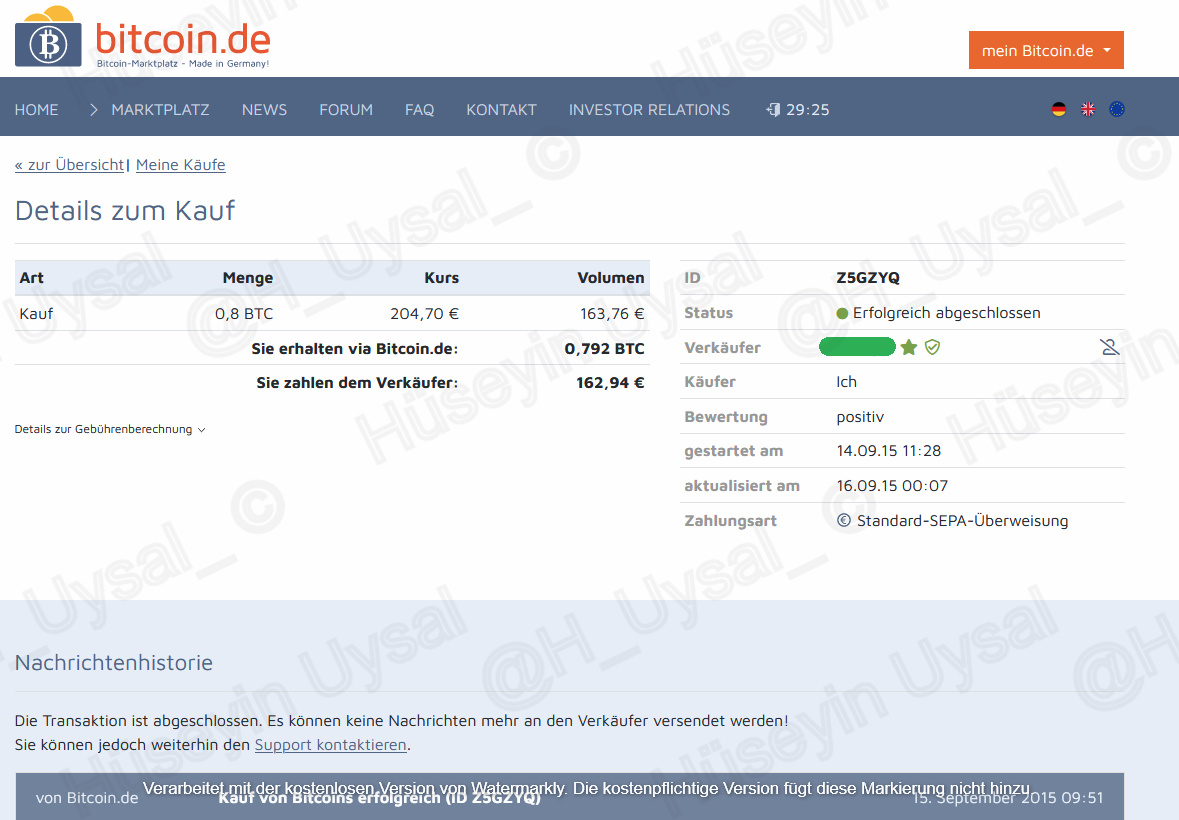Image resolution: width=1179 pixels, height=820 pixels.
Task: Click updated date 16.09.15 00:07
Action: point(892,486)
